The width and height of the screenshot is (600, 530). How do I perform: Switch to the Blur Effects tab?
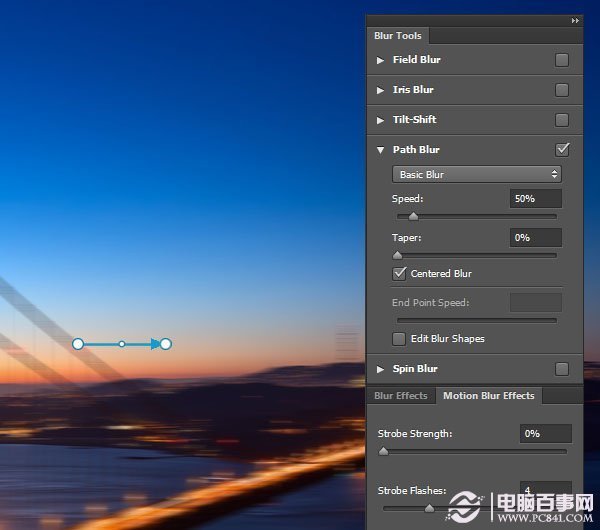401,396
